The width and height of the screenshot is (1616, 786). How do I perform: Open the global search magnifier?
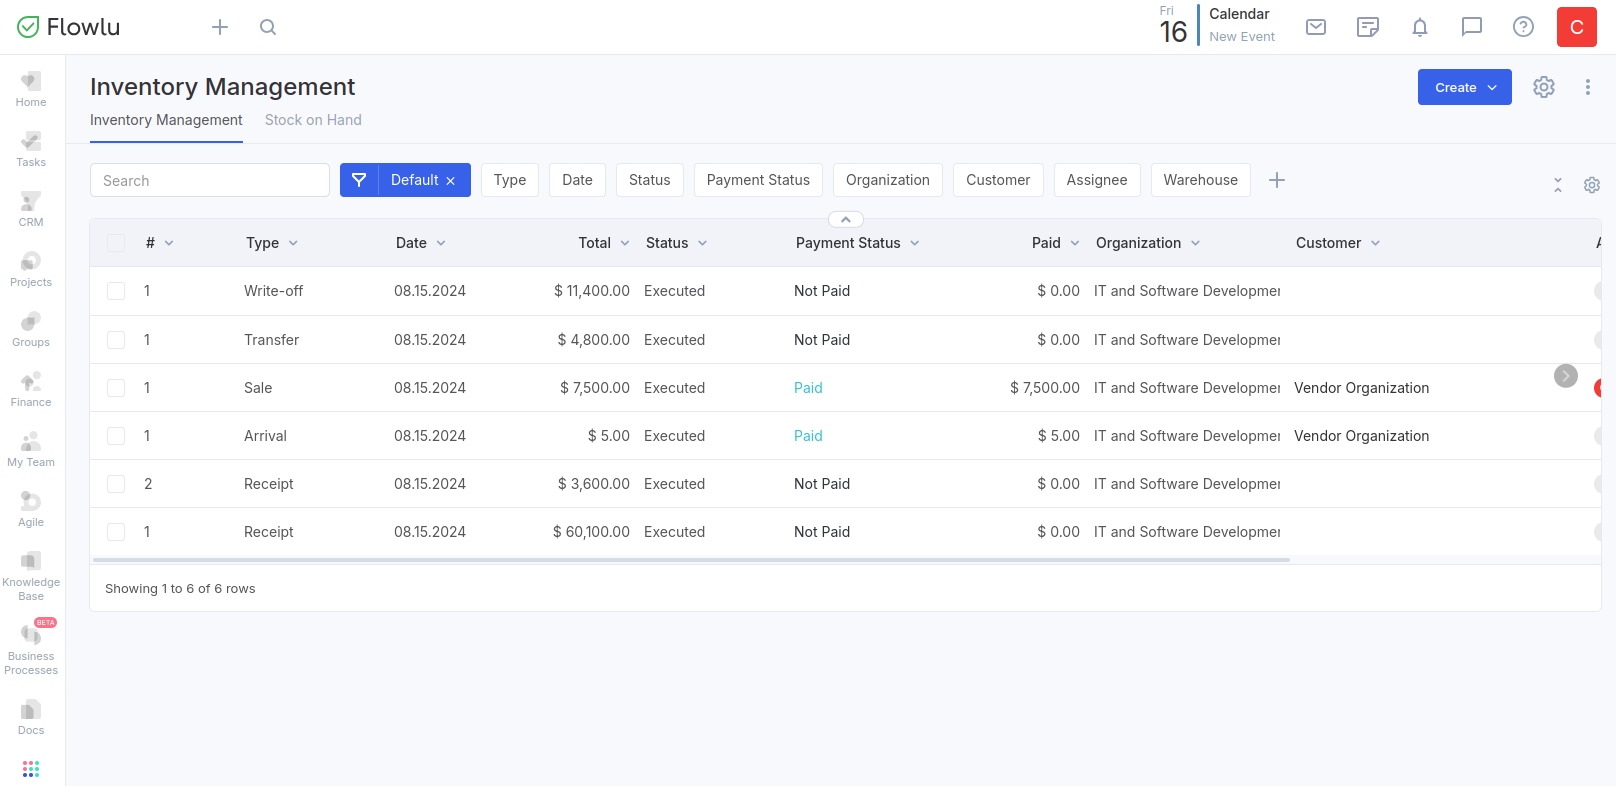click(268, 27)
